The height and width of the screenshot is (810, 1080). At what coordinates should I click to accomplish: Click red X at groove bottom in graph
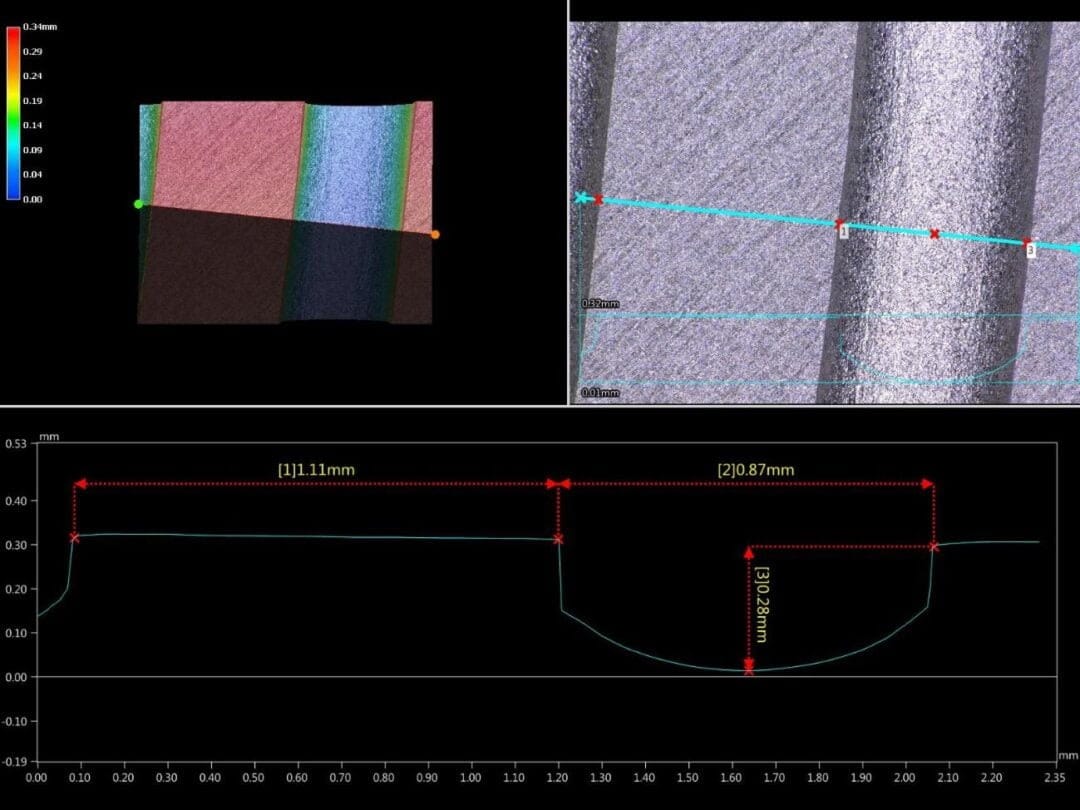pyautogui.click(x=749, y=669)
